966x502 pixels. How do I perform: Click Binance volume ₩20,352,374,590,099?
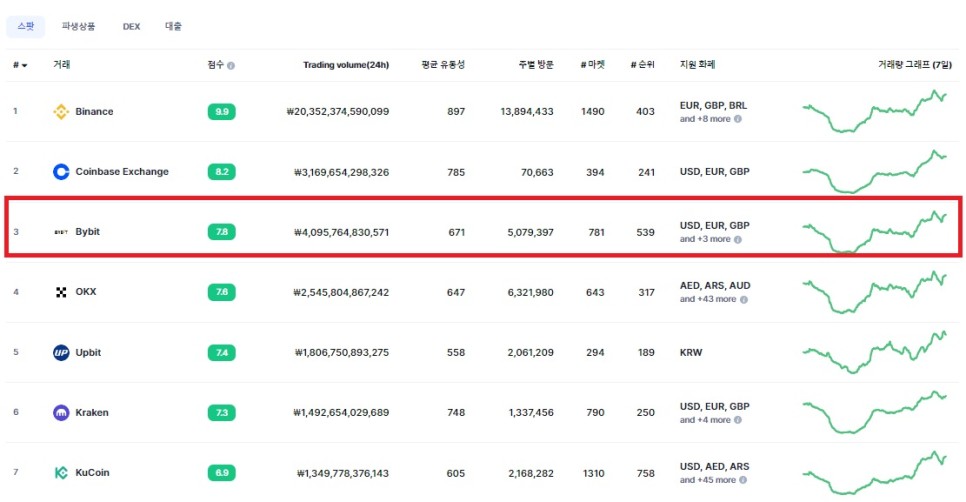point(338,111)
